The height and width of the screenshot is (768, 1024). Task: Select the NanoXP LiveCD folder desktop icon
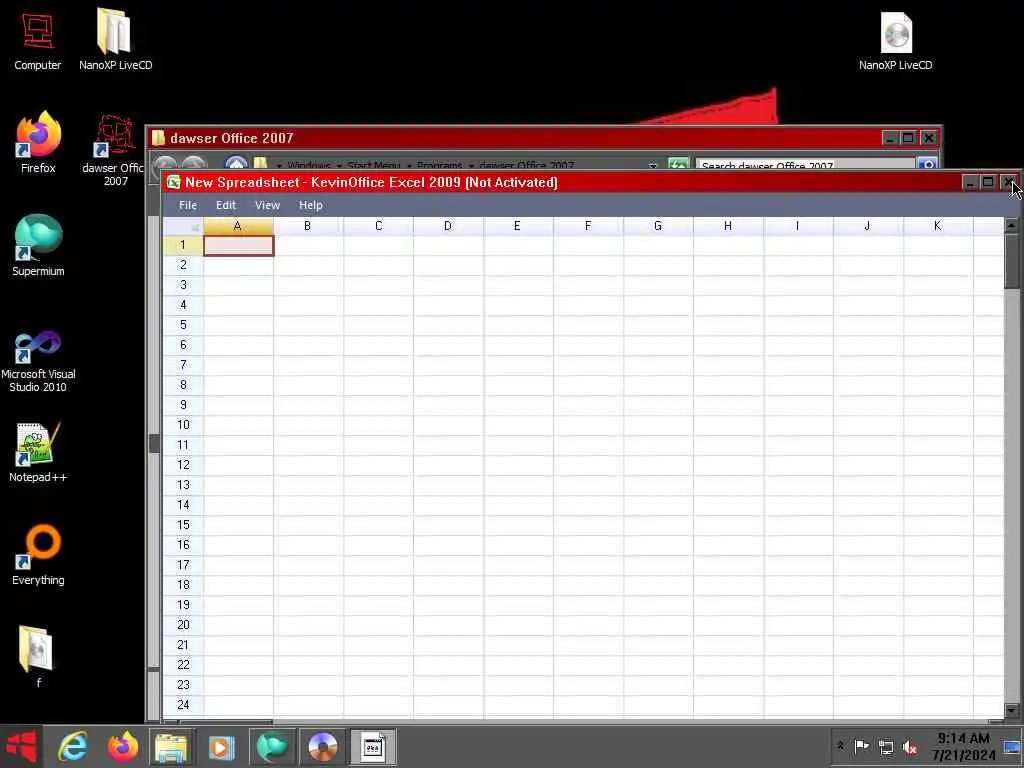pos(116,39)
